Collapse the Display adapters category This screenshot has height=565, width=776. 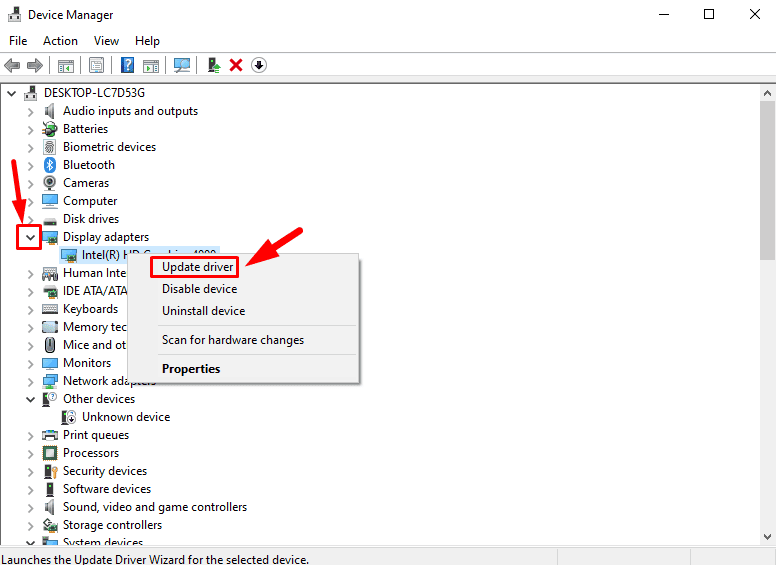click(x=30, y=237)
